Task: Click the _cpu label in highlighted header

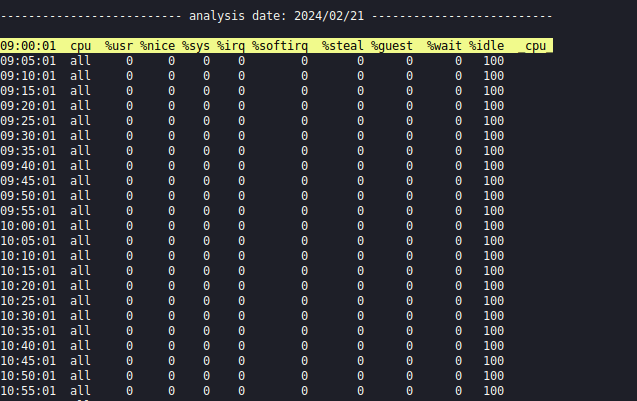Action: [x=535, y=46]
